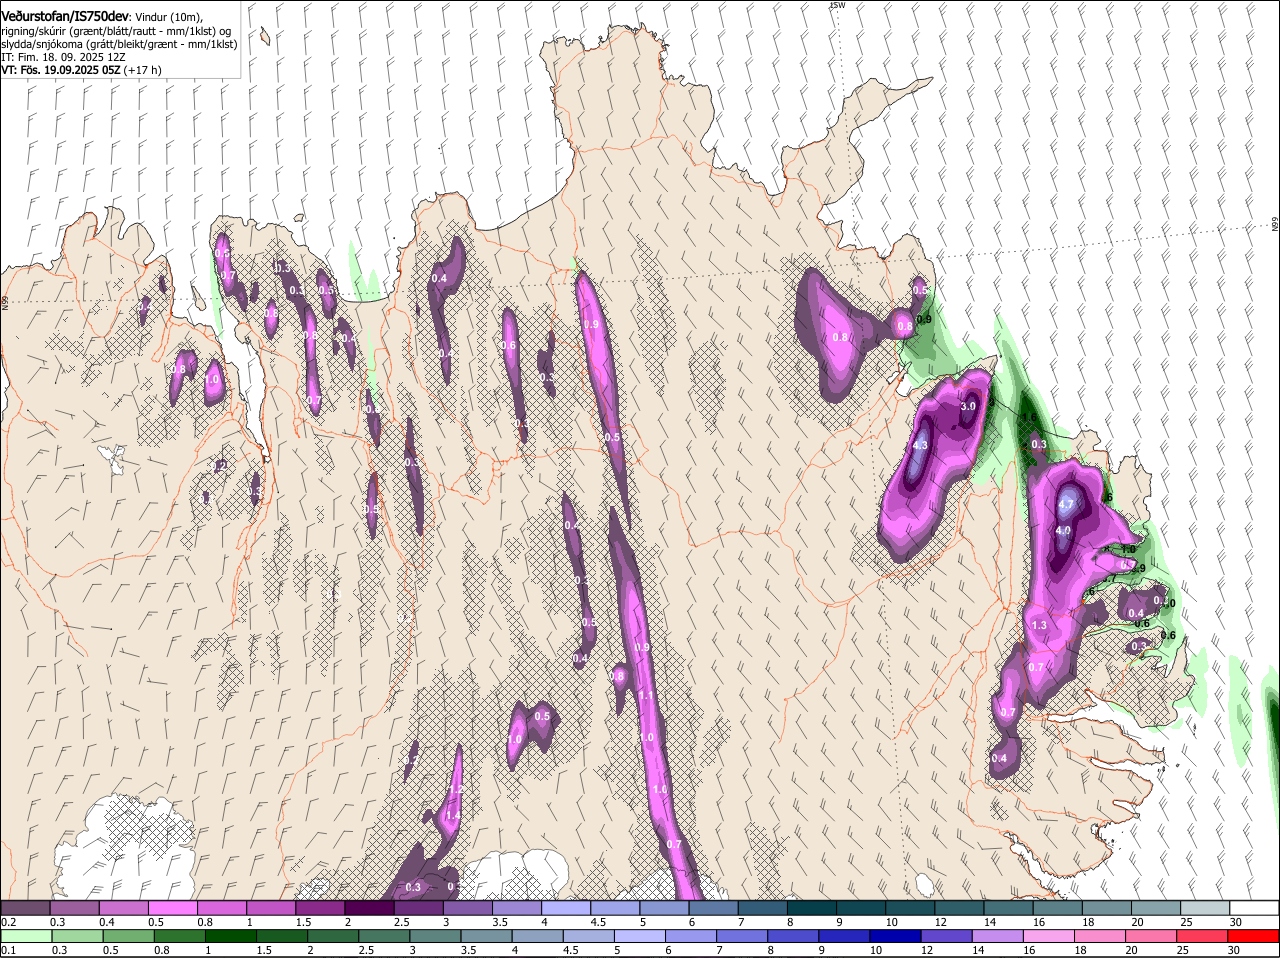Click the '4.7' snowfall value on the map

tap(1068, 504)
